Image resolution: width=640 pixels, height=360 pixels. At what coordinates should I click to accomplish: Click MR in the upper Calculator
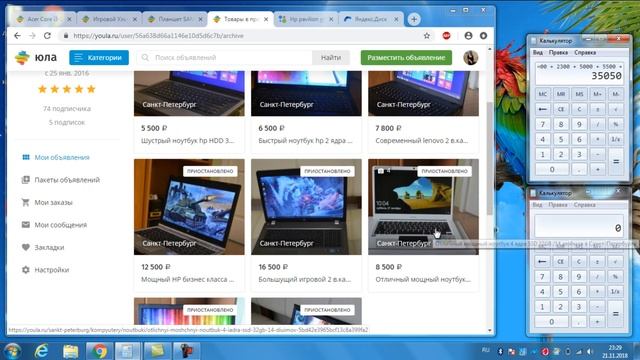(561, 94)
